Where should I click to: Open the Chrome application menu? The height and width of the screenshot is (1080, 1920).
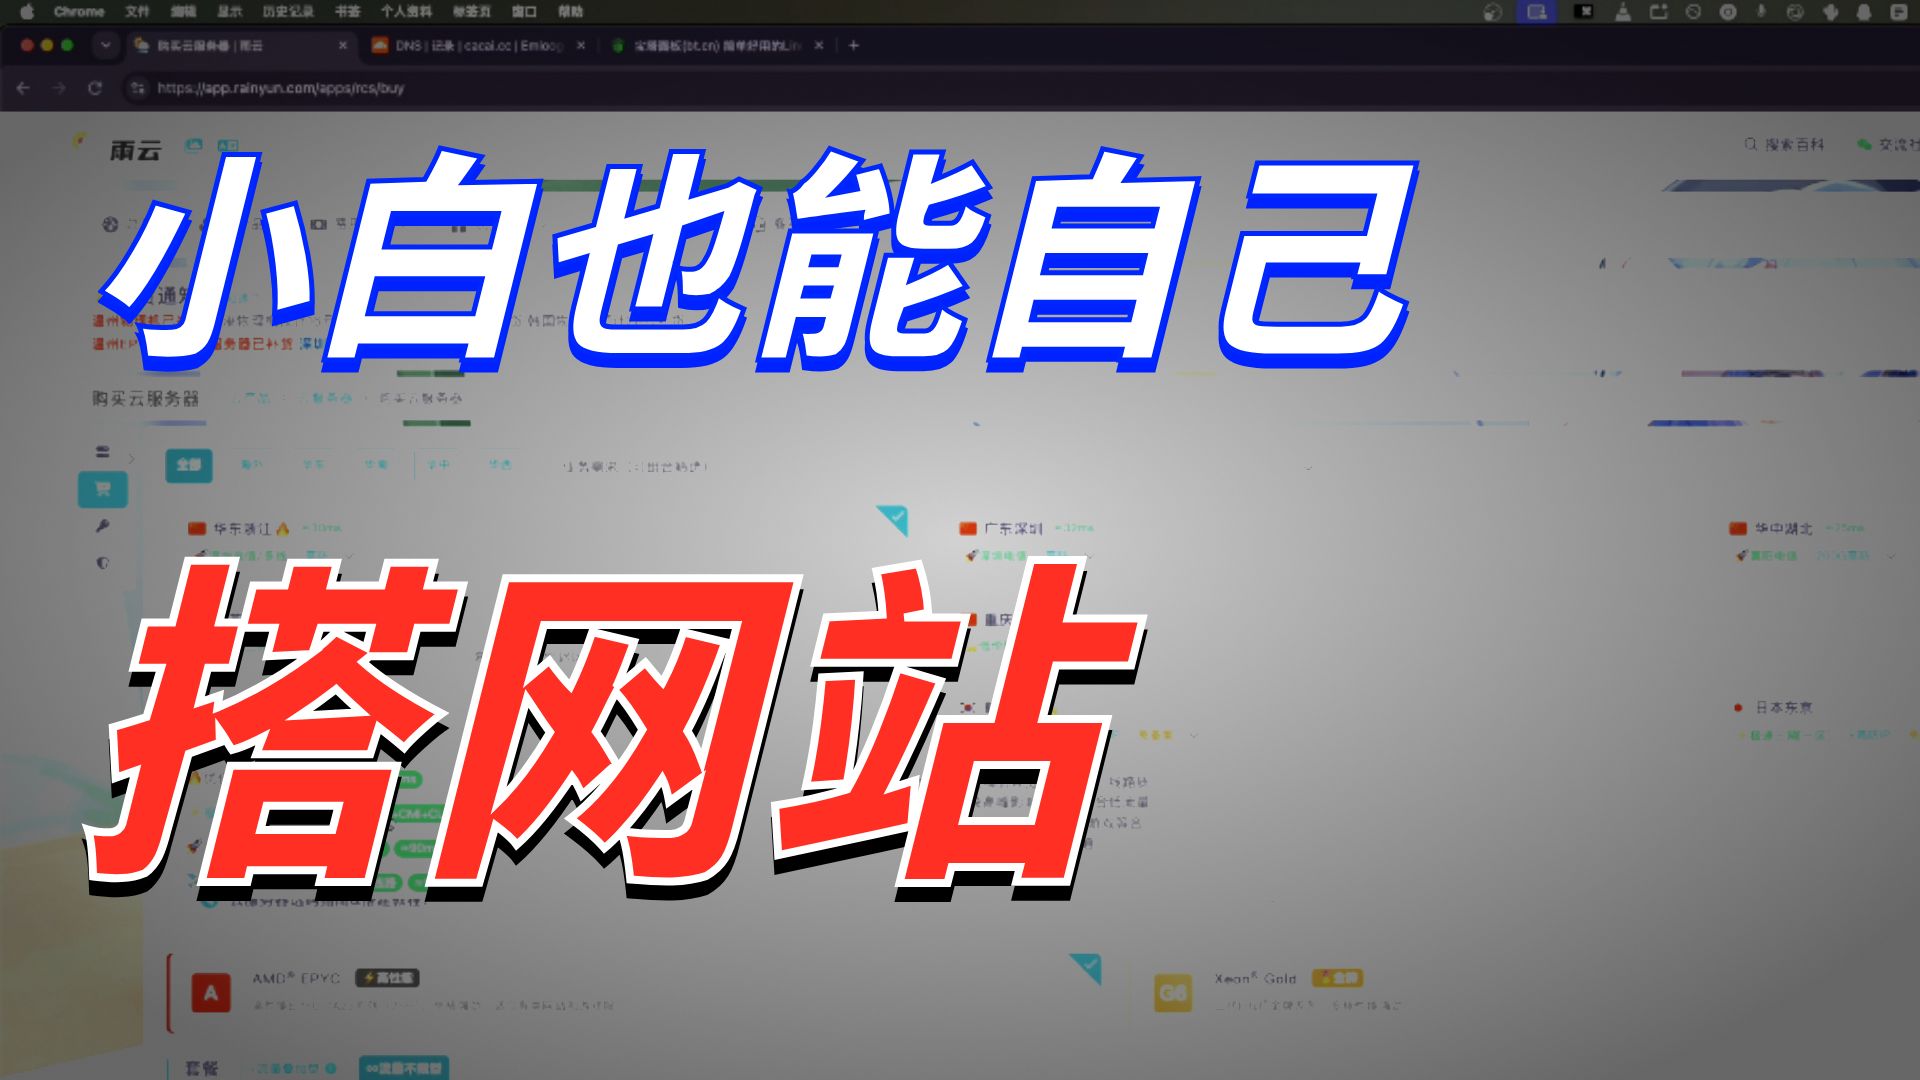(79, 12)
